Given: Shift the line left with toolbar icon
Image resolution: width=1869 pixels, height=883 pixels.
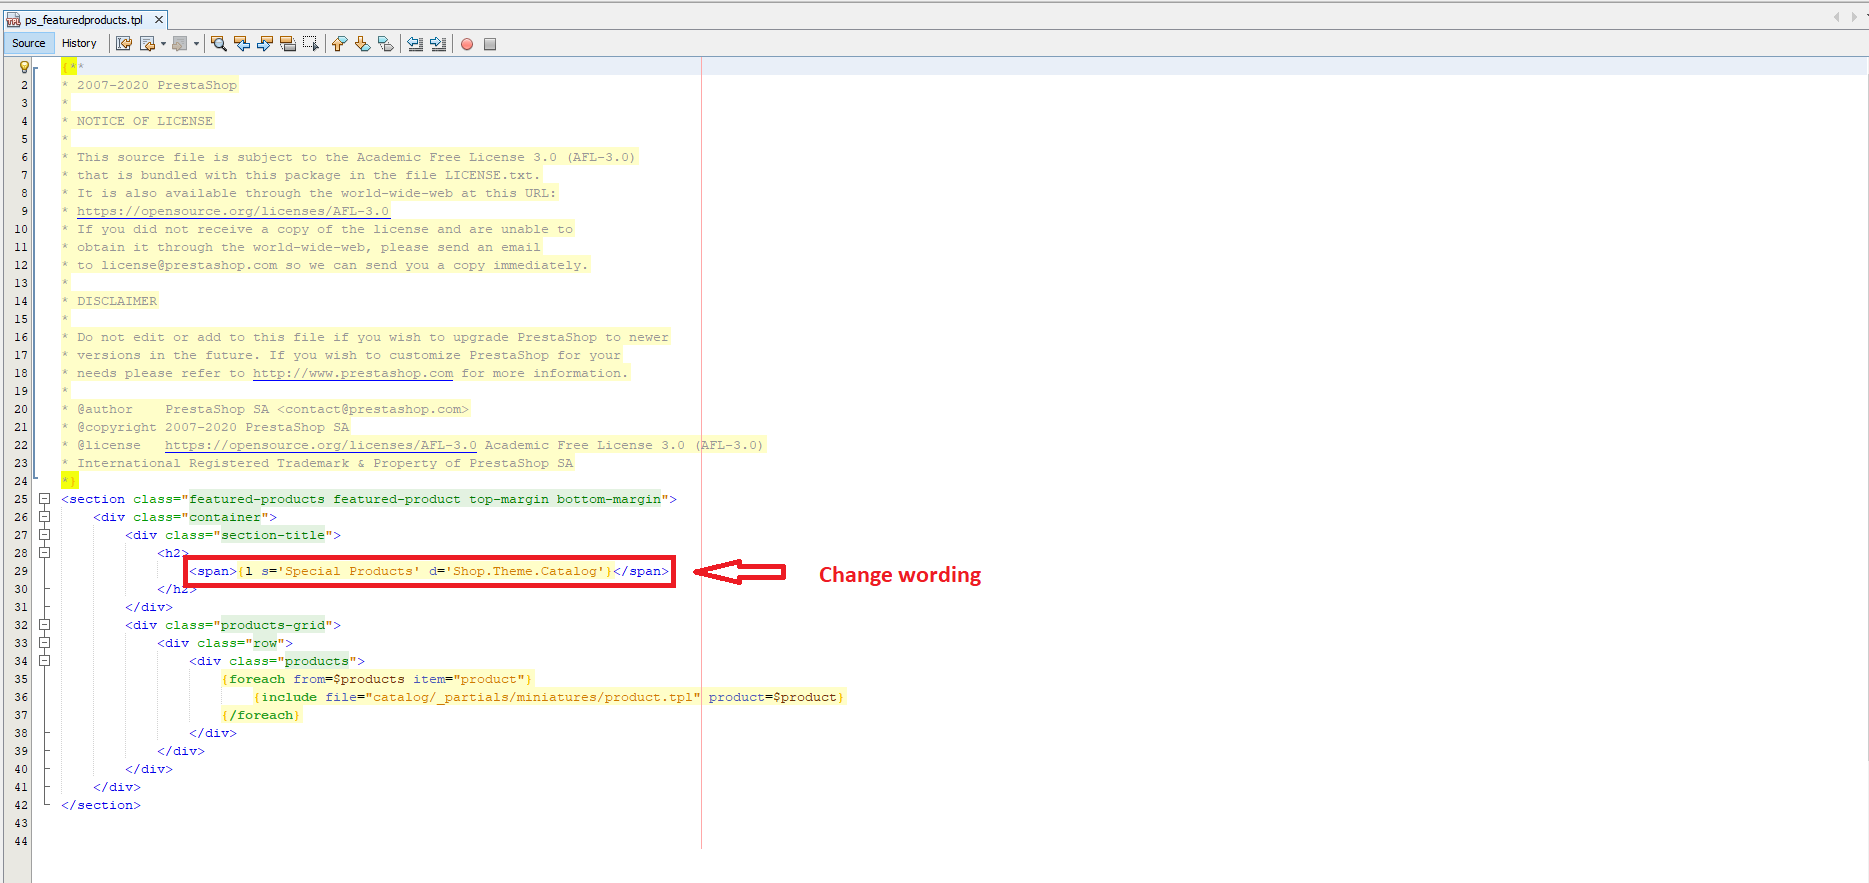Looking at the screenshot, I should 415,44.
